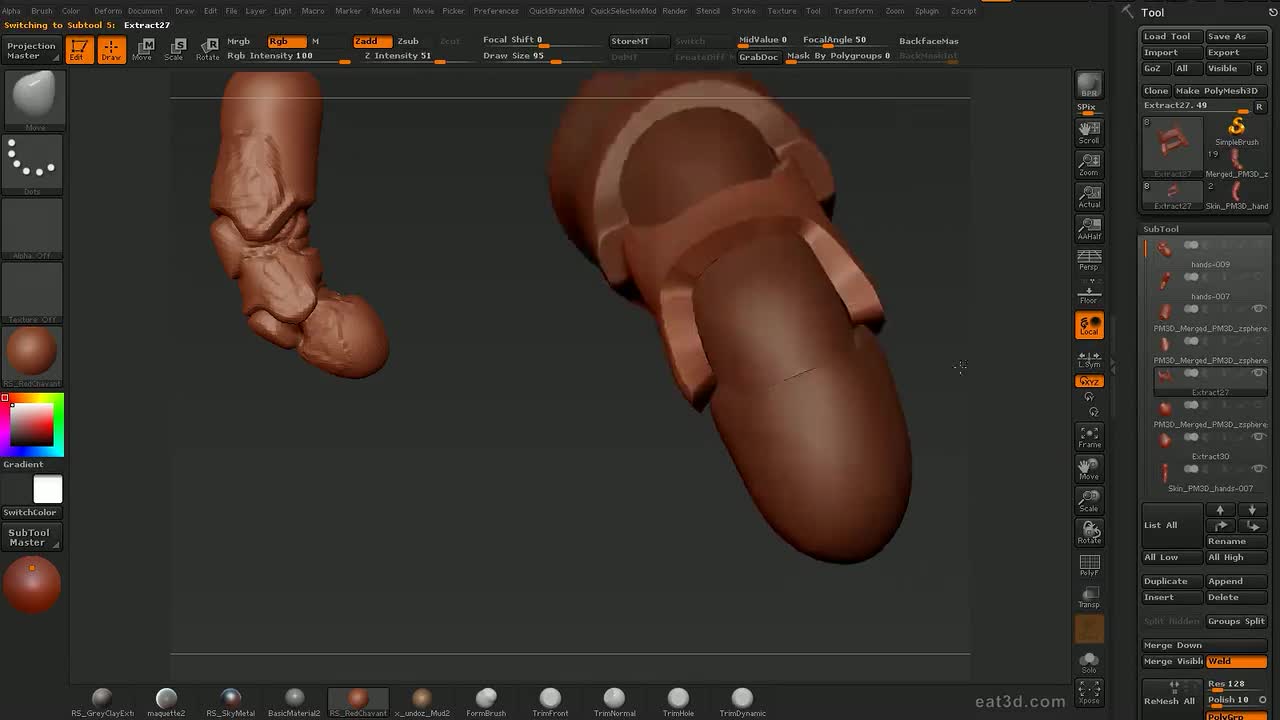
Task: Open the current brush thumbnail picker
Action: click(x=33, y=100)
